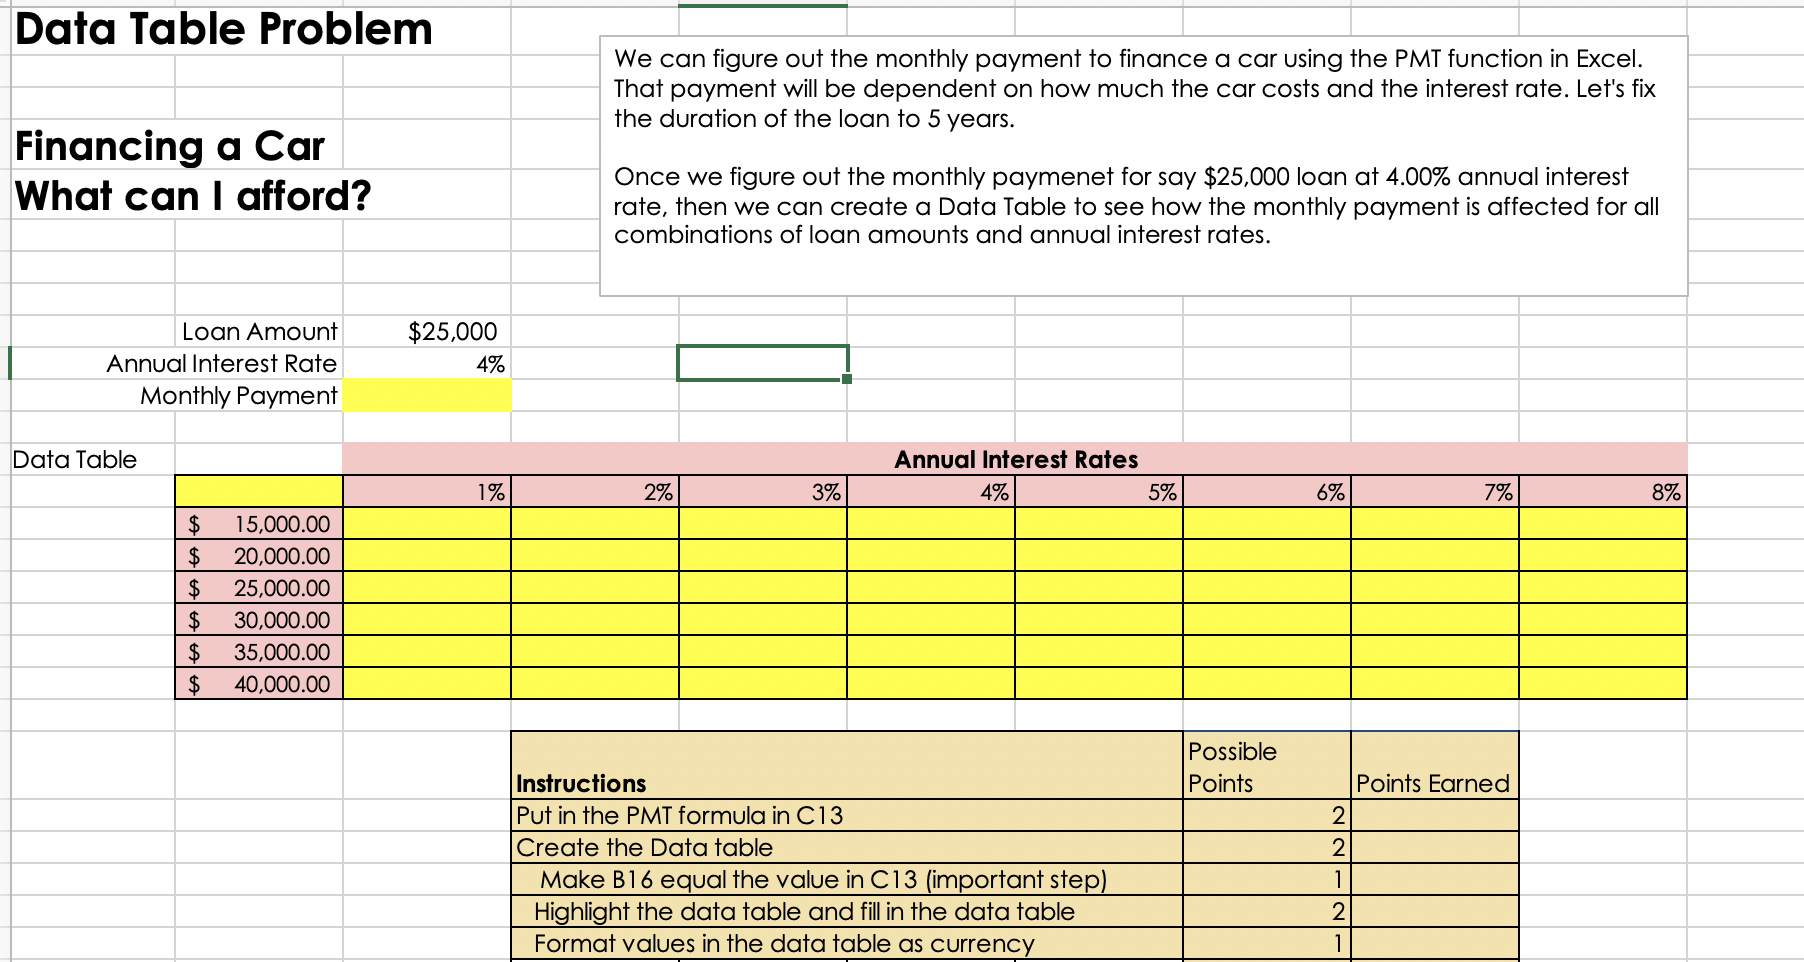Select yellow cell for 15,000.00 at 1%
This screenshot has height=962, width=1804.
[x=427, y=523]
